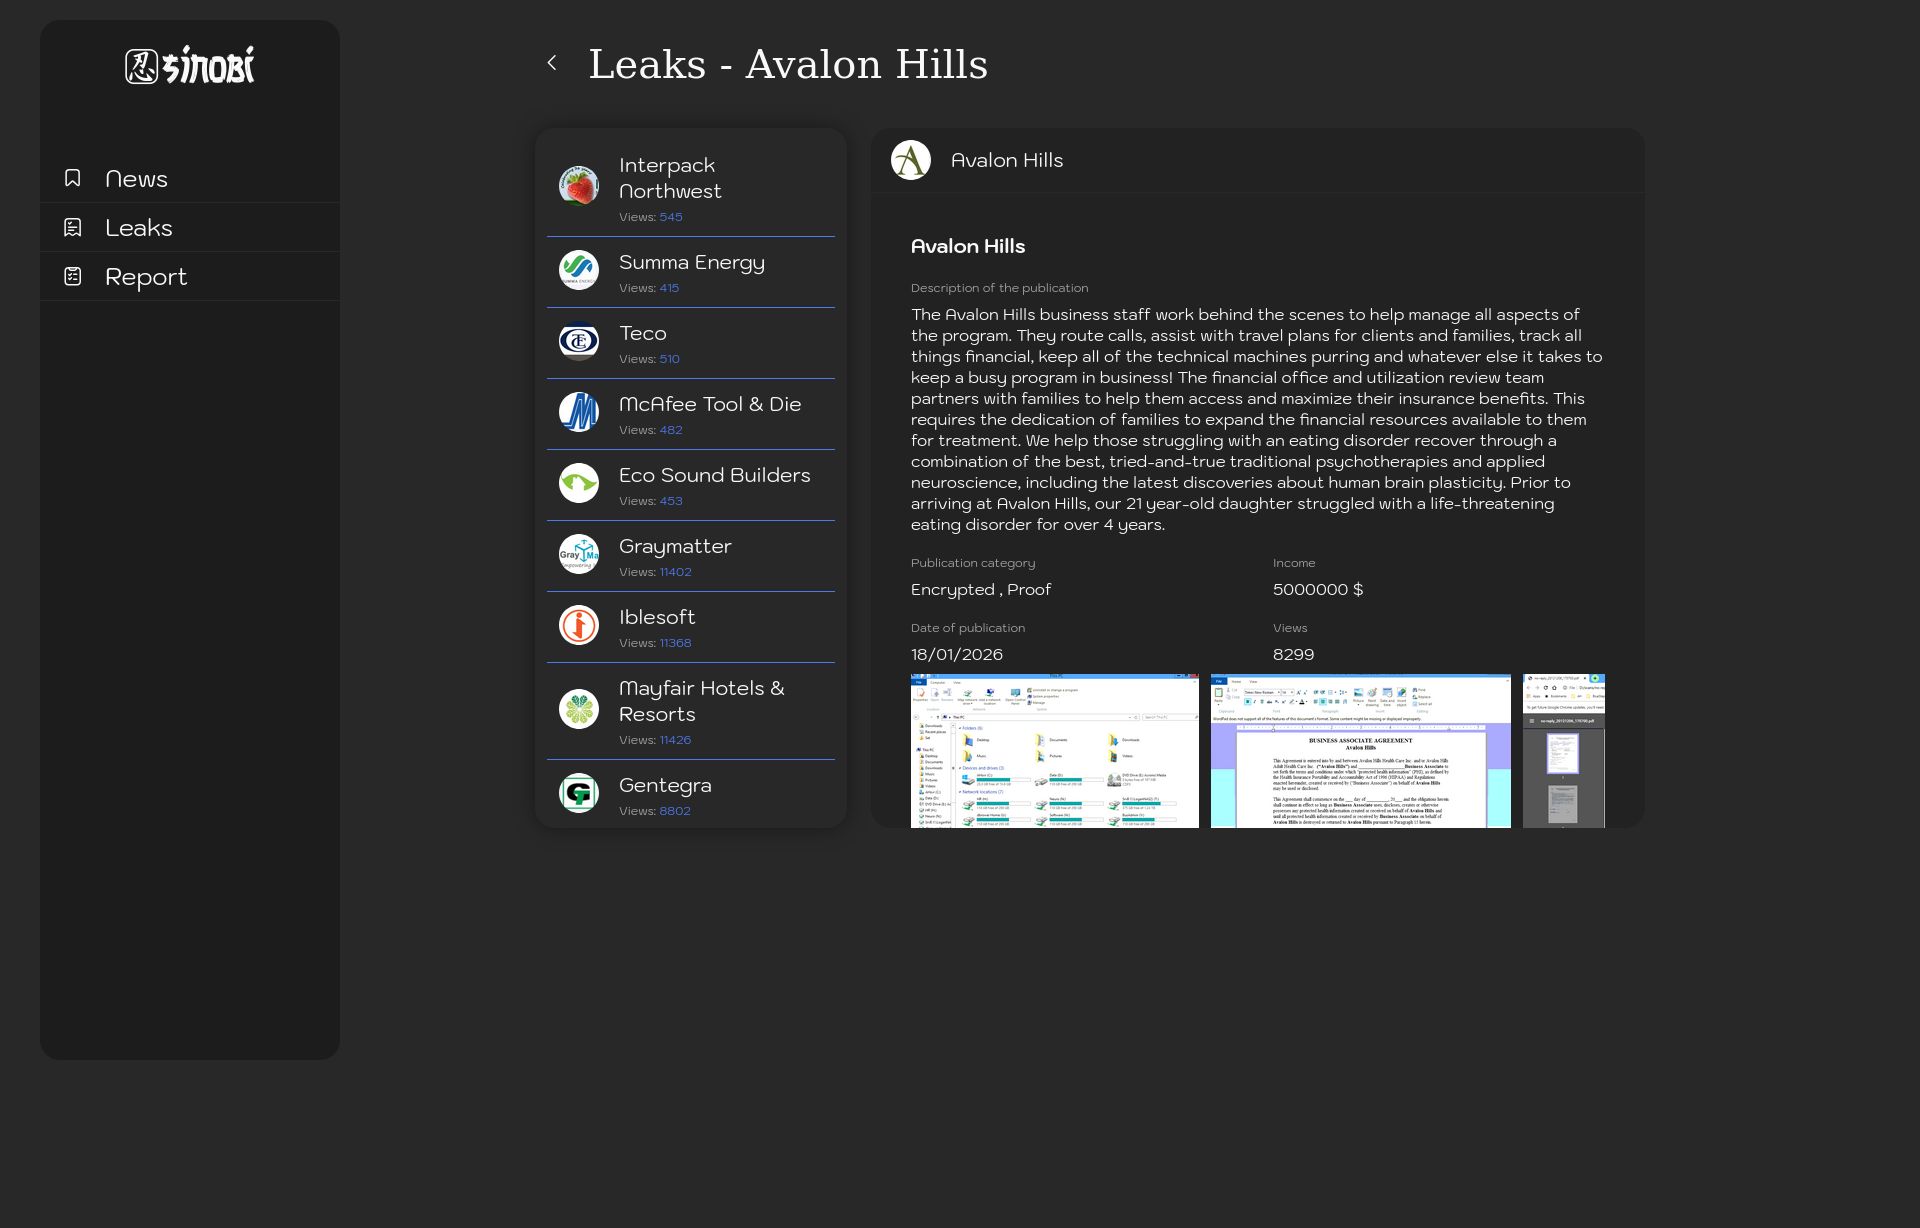Open the Eco Sound Builders leaf logo
This screenshot has height=1228, width=1920.
click(578, 483)
